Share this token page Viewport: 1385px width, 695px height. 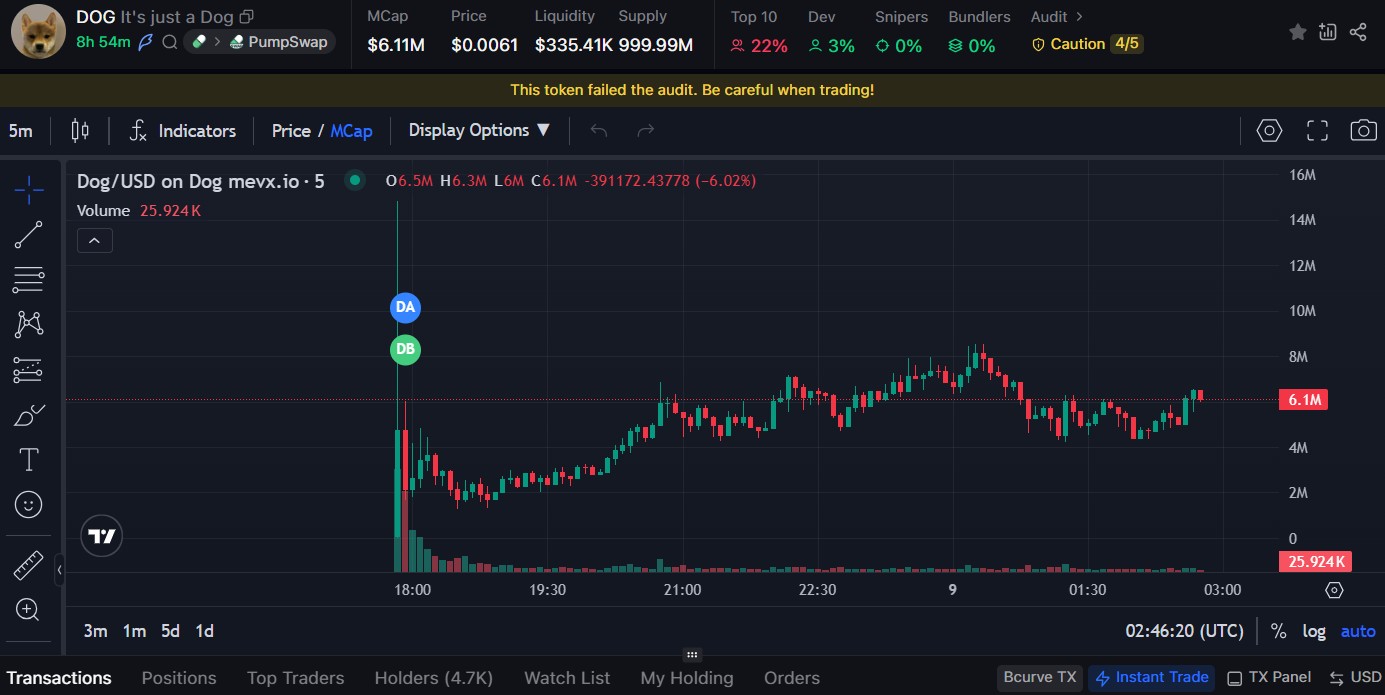[1358, 32]
